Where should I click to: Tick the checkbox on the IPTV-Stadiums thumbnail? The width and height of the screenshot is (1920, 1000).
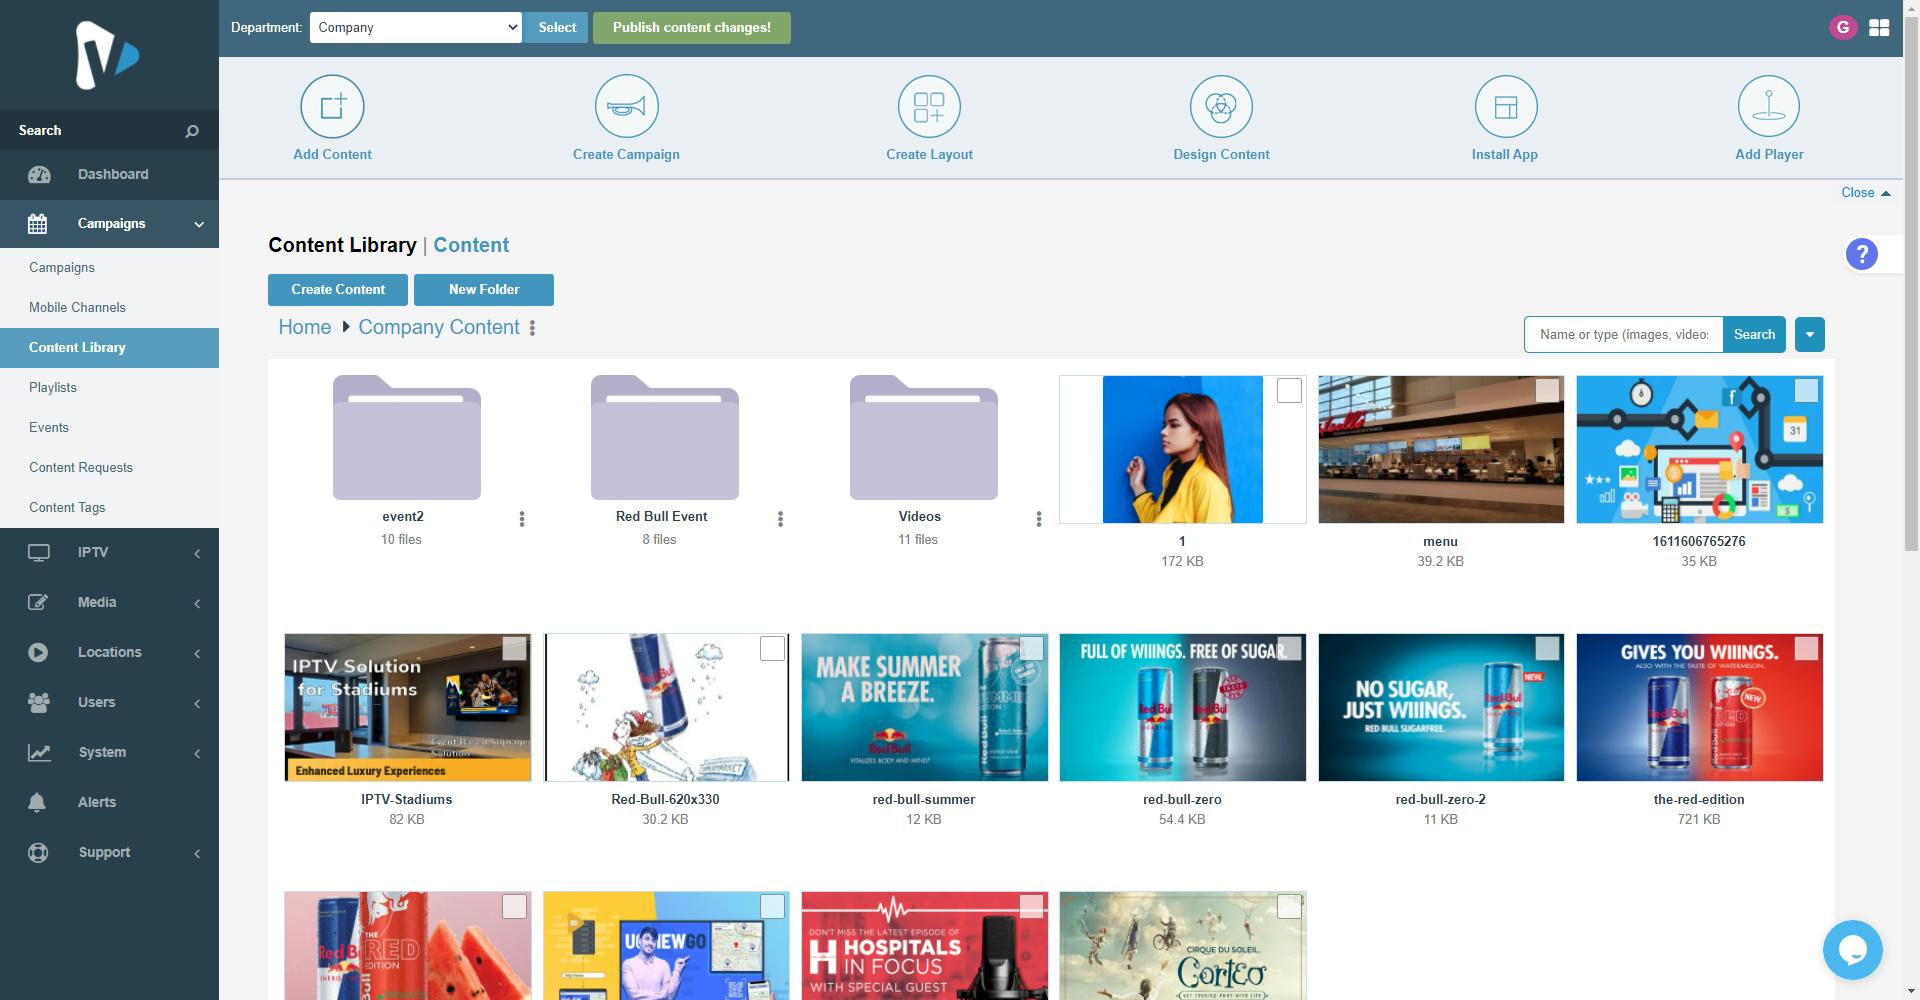(514, 649)
